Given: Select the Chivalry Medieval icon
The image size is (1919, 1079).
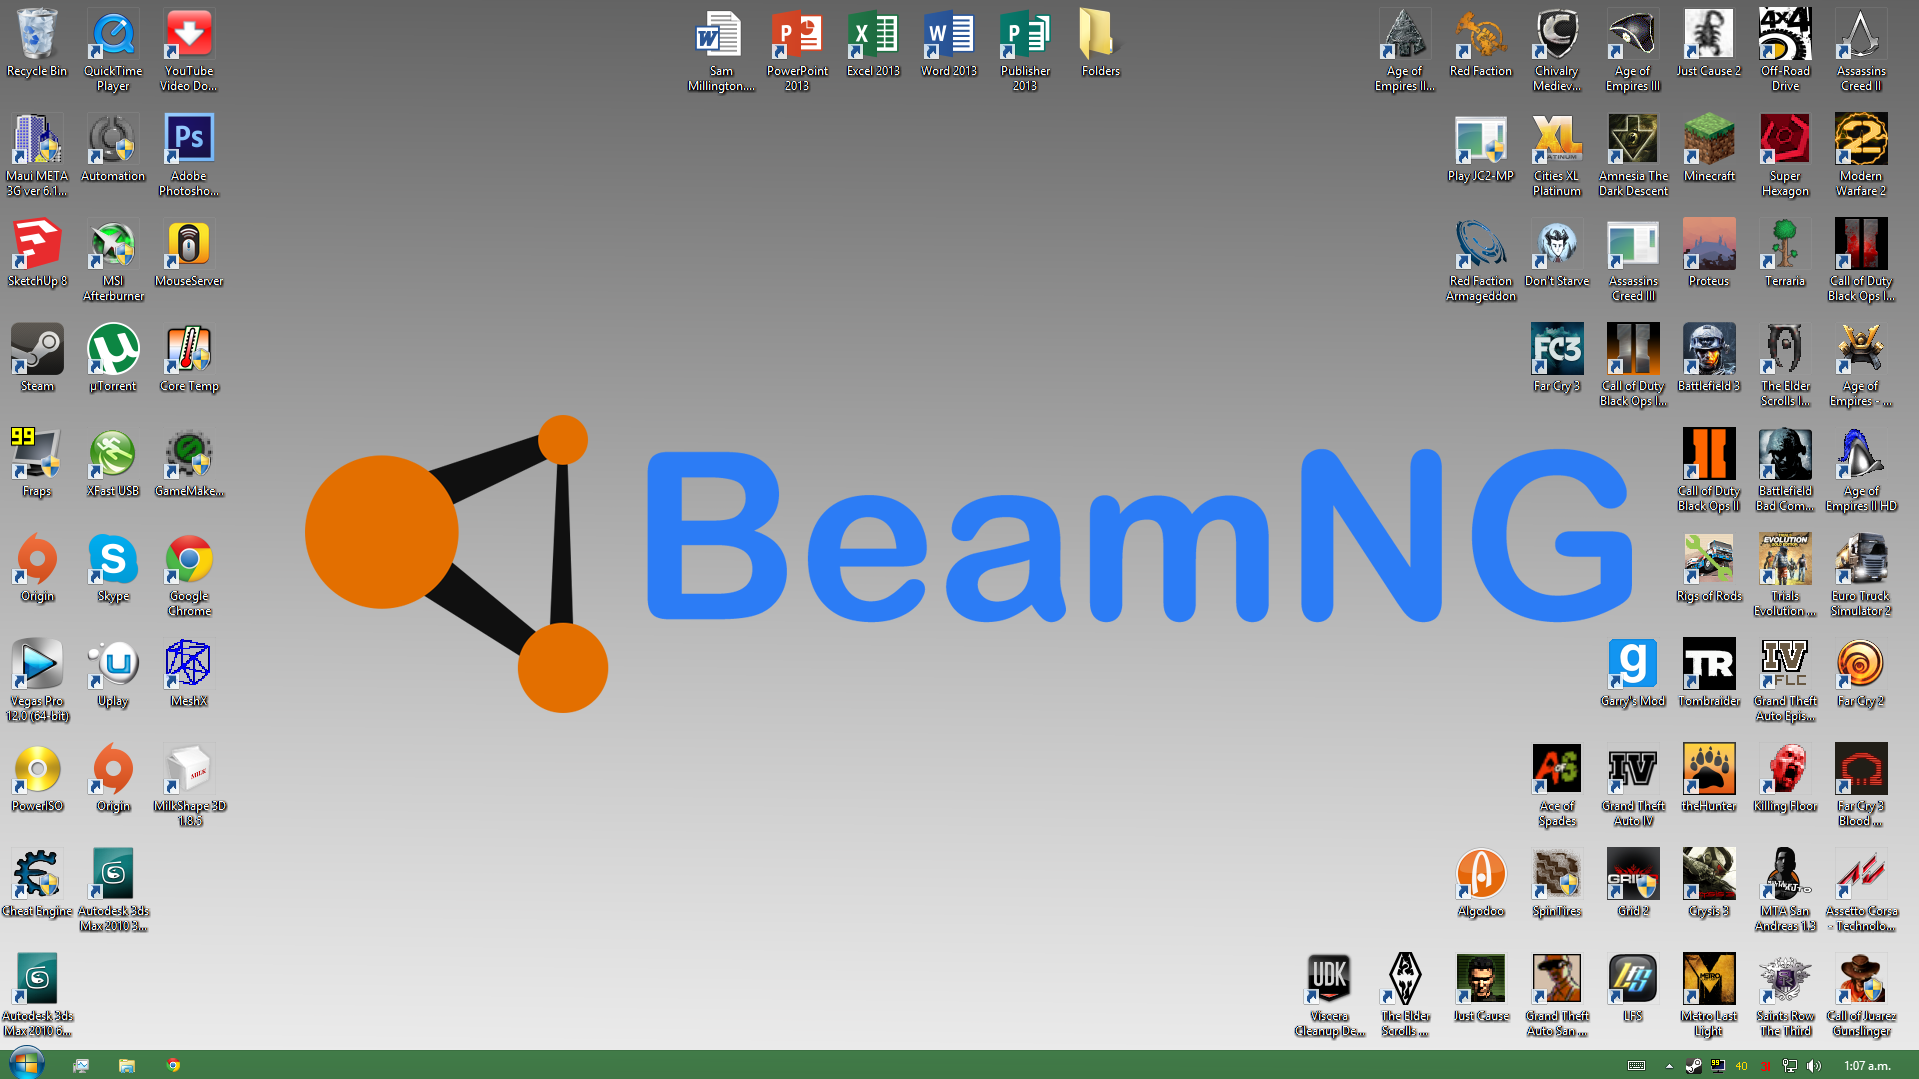Looking at the screenshot, I should click(1557, 50).
